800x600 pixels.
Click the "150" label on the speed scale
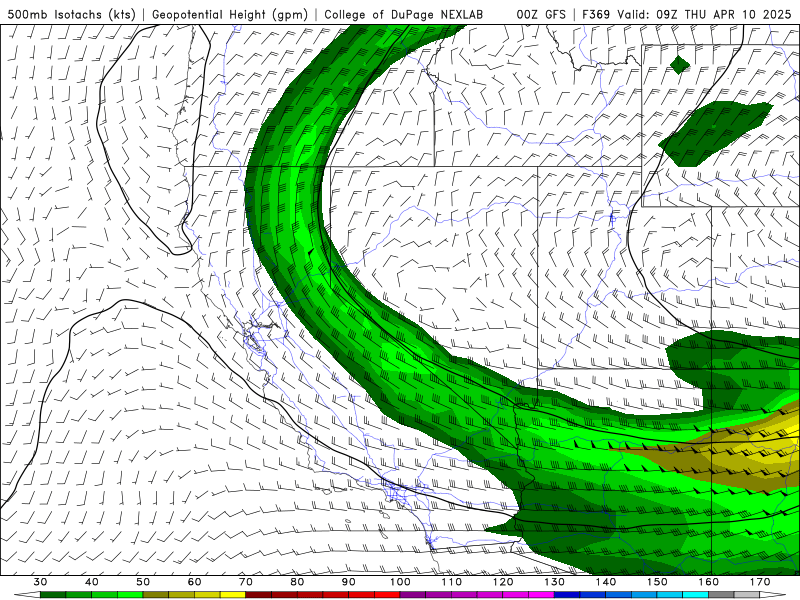tap(657, 582)
